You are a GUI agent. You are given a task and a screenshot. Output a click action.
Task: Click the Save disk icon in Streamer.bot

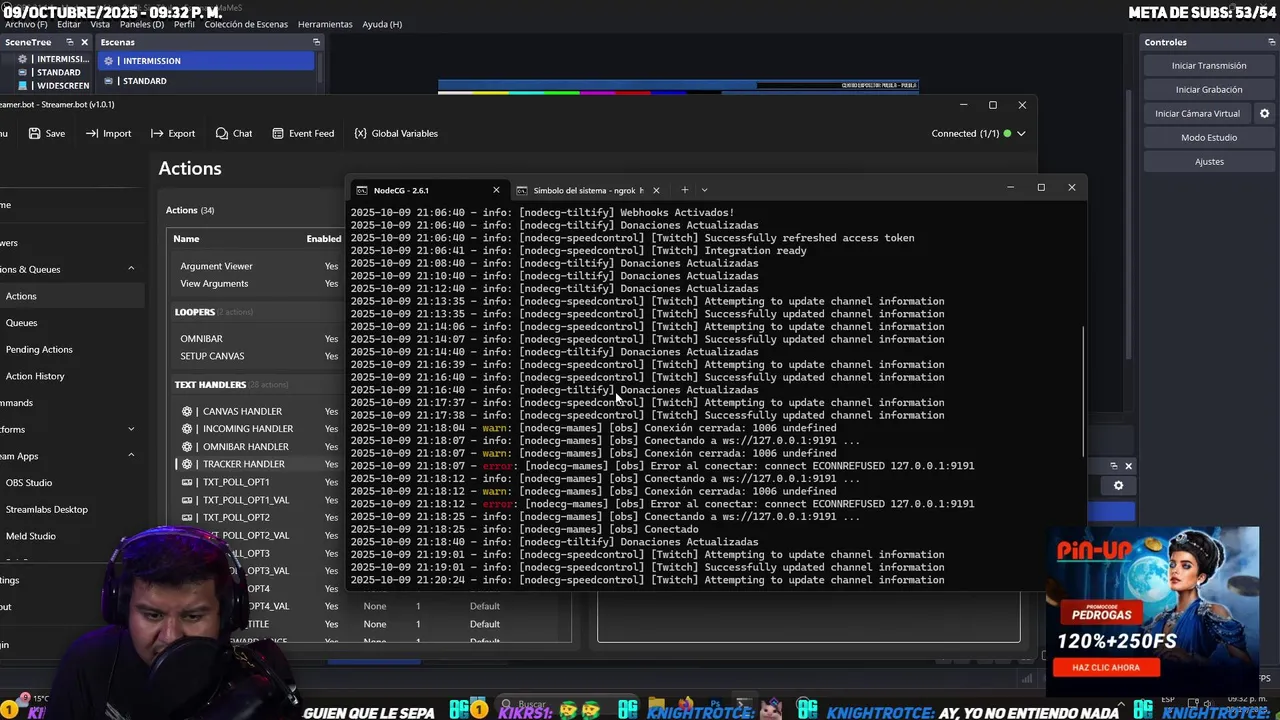pos(34,133)
